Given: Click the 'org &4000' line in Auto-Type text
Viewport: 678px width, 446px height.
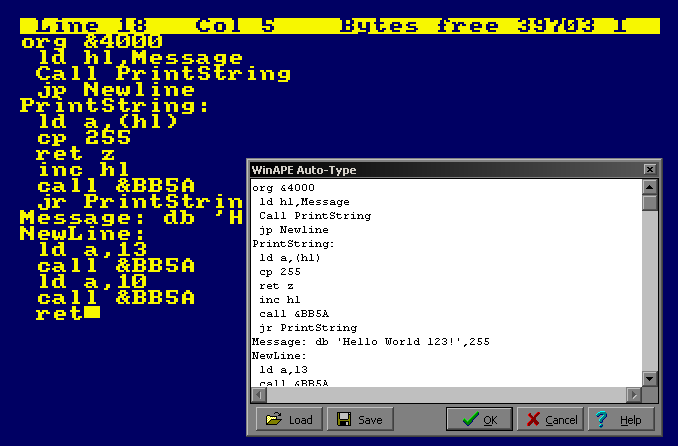Looking at the screenshot, I should coord(283,188).
